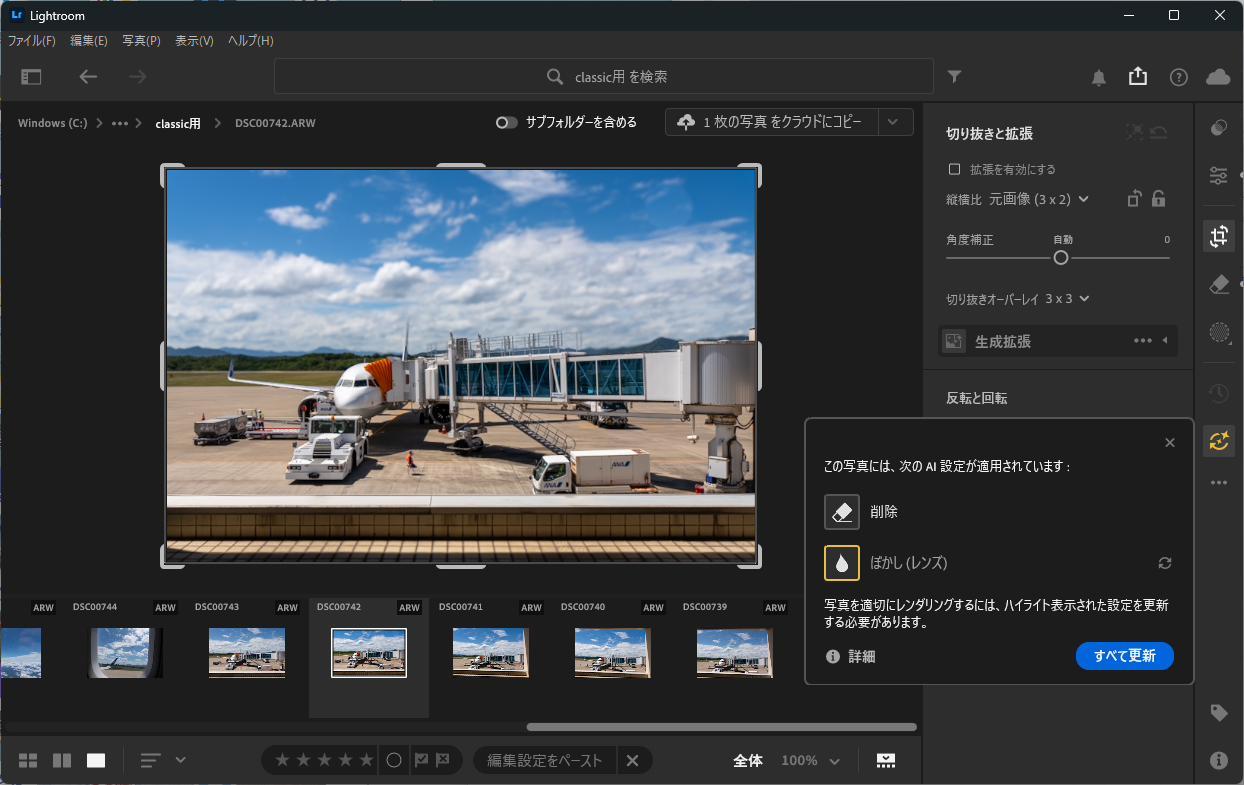Click the auto-fit crop frame icon
Screen dimensions: 1244x785
point(1134,132)
